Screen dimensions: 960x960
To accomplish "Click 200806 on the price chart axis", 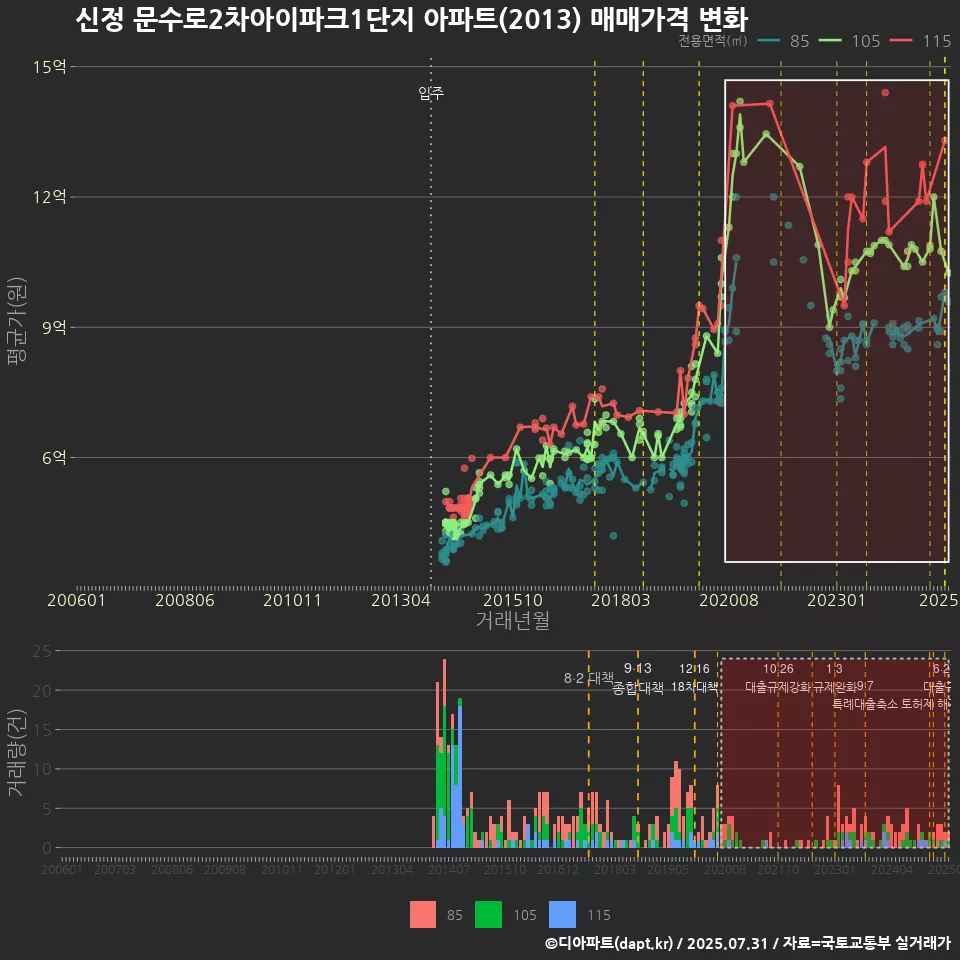I will [184, 600].
